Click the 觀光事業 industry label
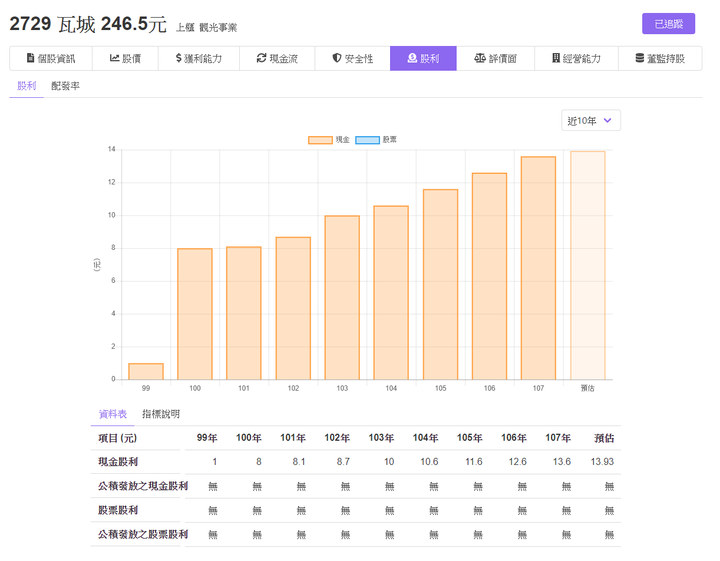This screenshot has width=720, height=561. [x=218, y=28]
